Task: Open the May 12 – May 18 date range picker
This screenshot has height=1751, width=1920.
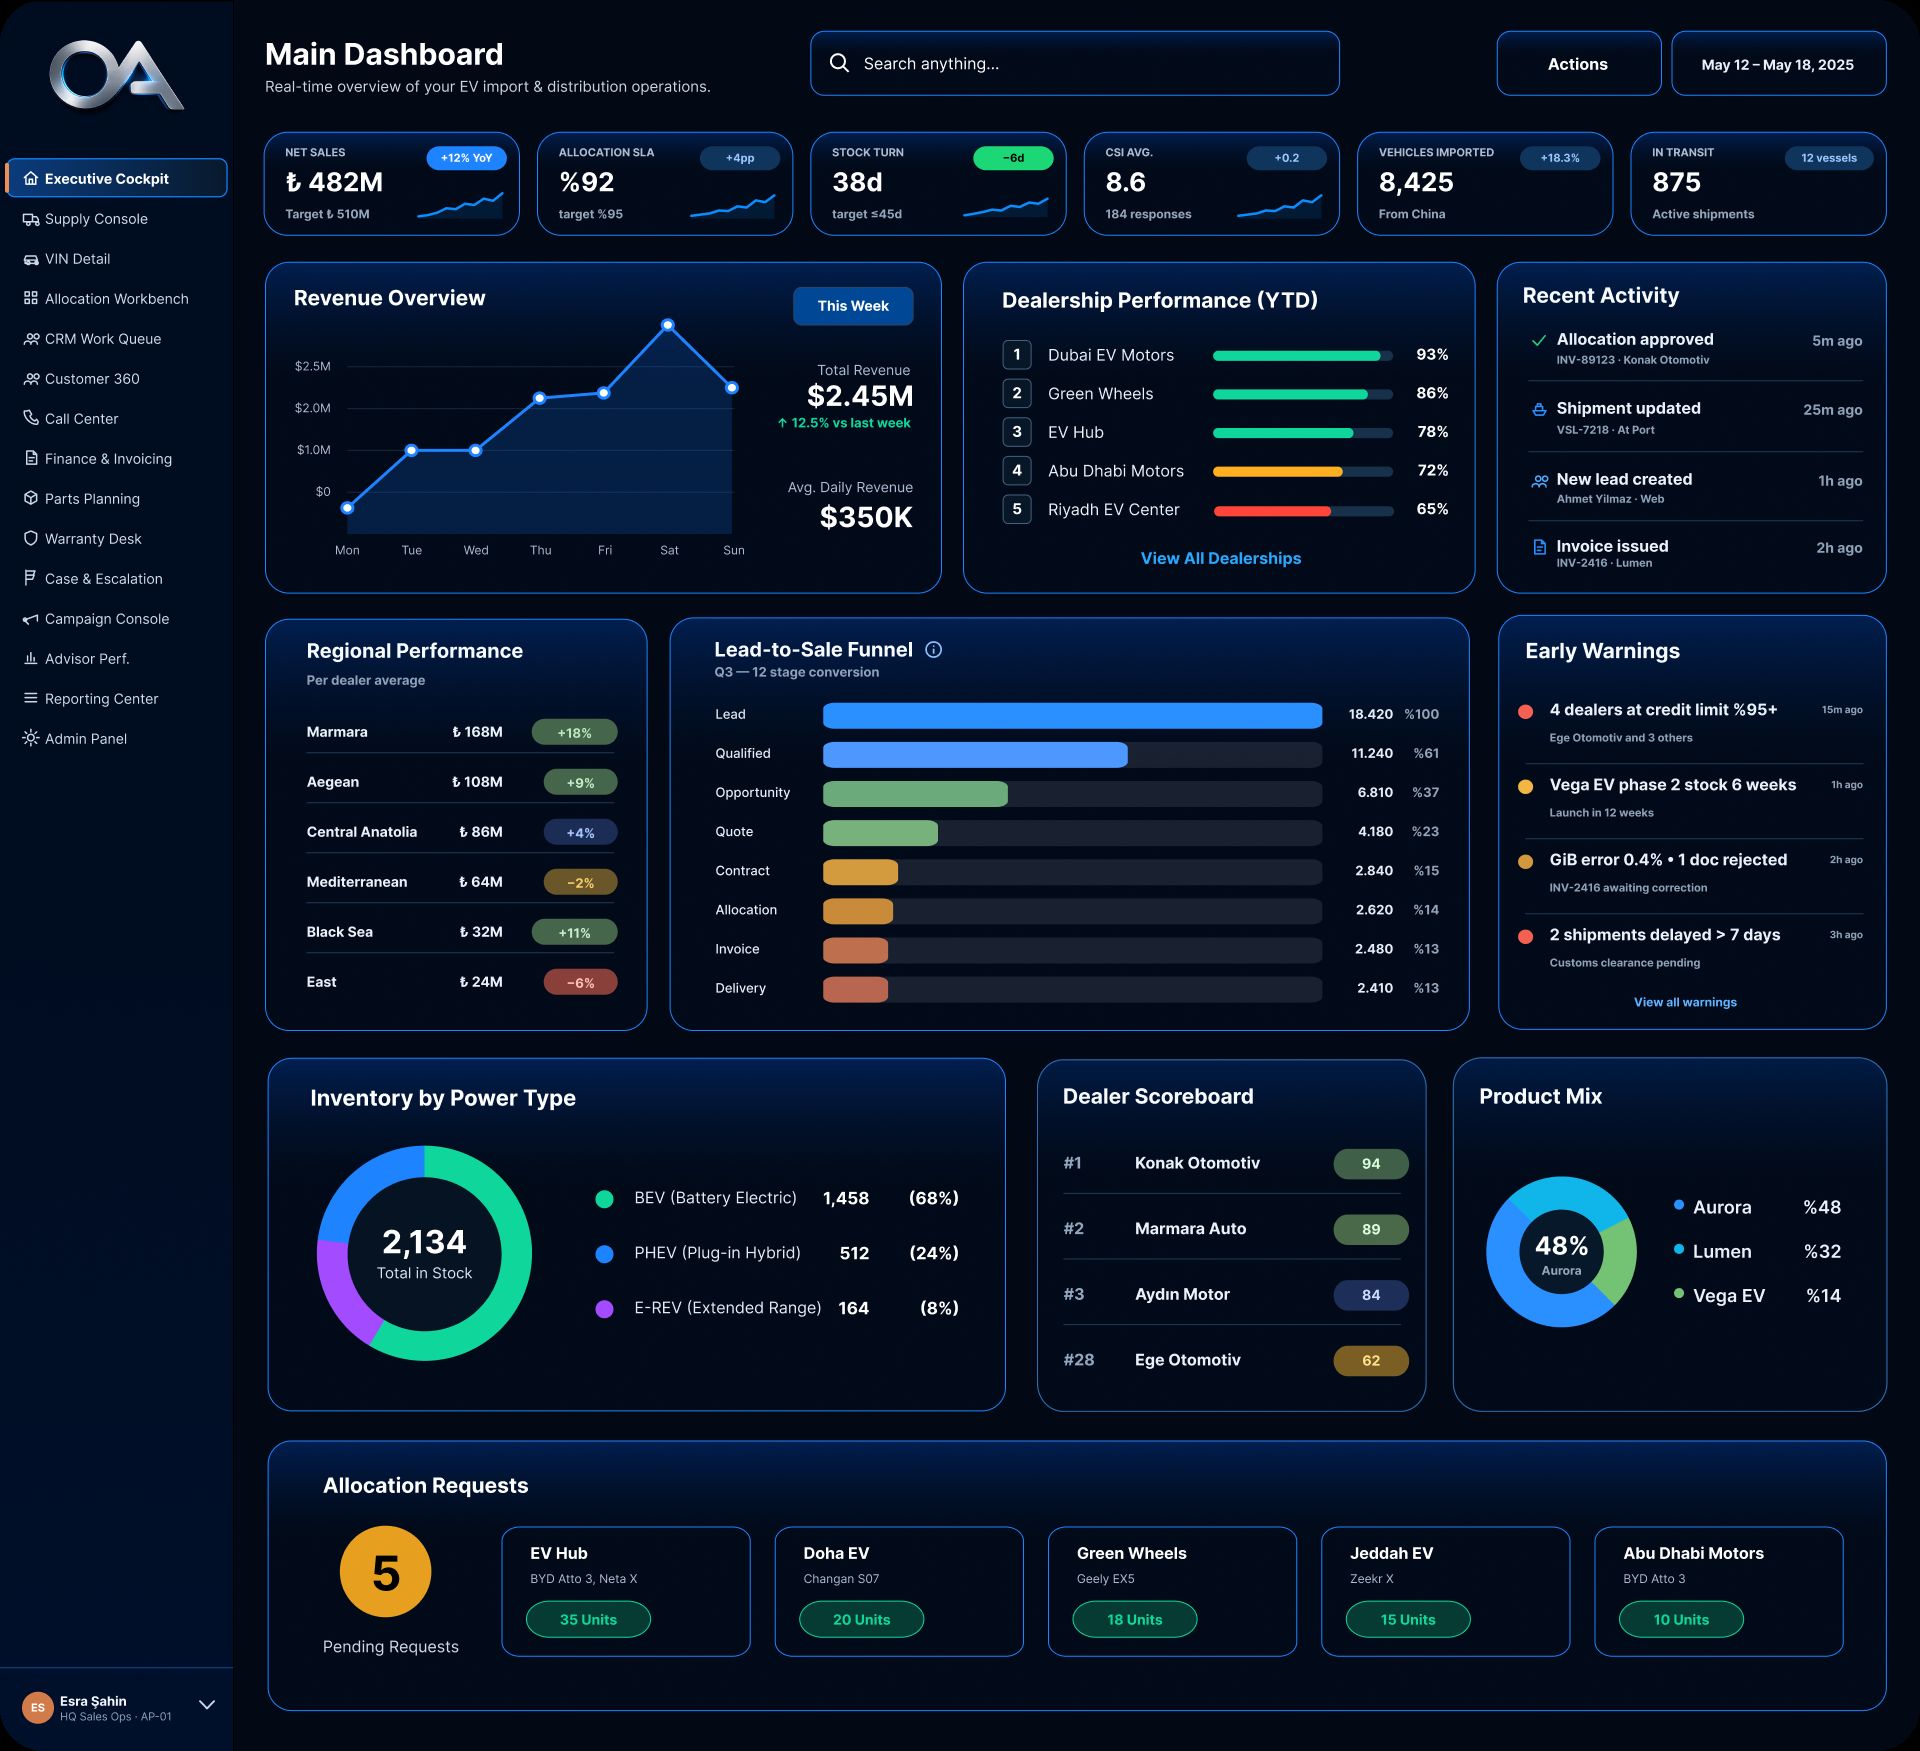Action: [x=1778, y=64]
